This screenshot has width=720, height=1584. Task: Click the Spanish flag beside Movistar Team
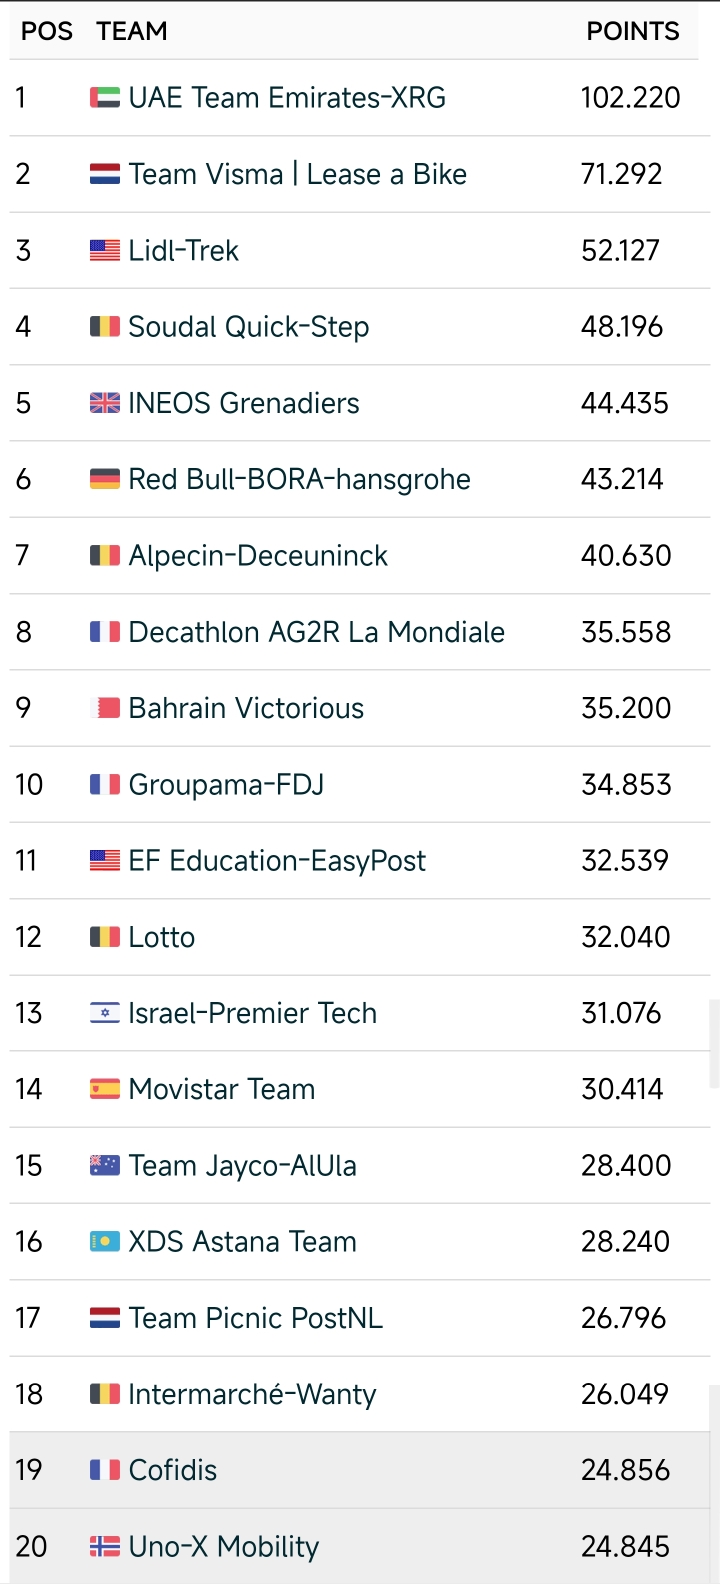[105, 1089]
